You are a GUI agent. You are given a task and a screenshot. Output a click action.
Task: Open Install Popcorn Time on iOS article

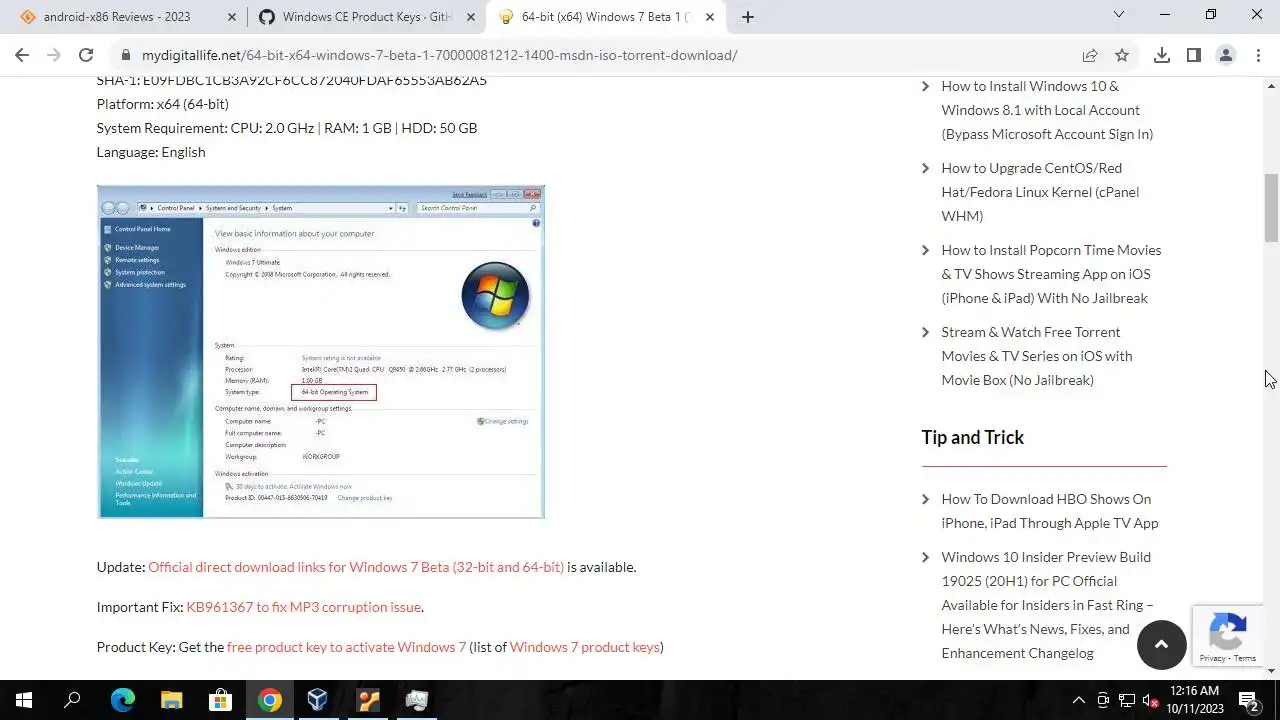pos(1051,274)
